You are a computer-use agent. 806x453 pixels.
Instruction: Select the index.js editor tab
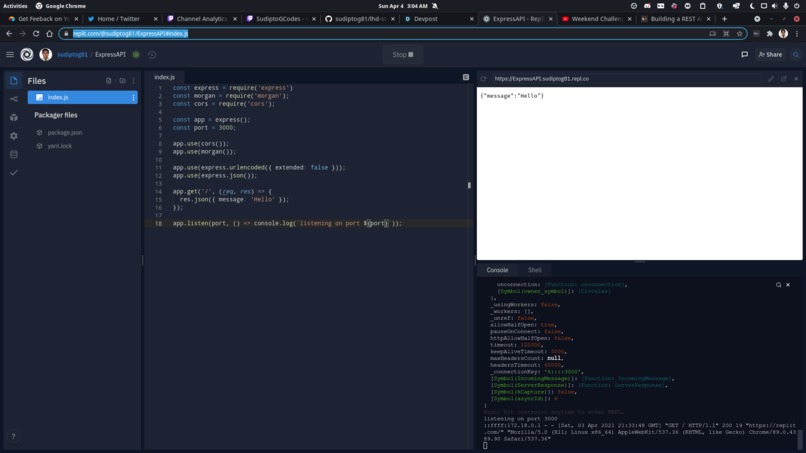(164, 77)
